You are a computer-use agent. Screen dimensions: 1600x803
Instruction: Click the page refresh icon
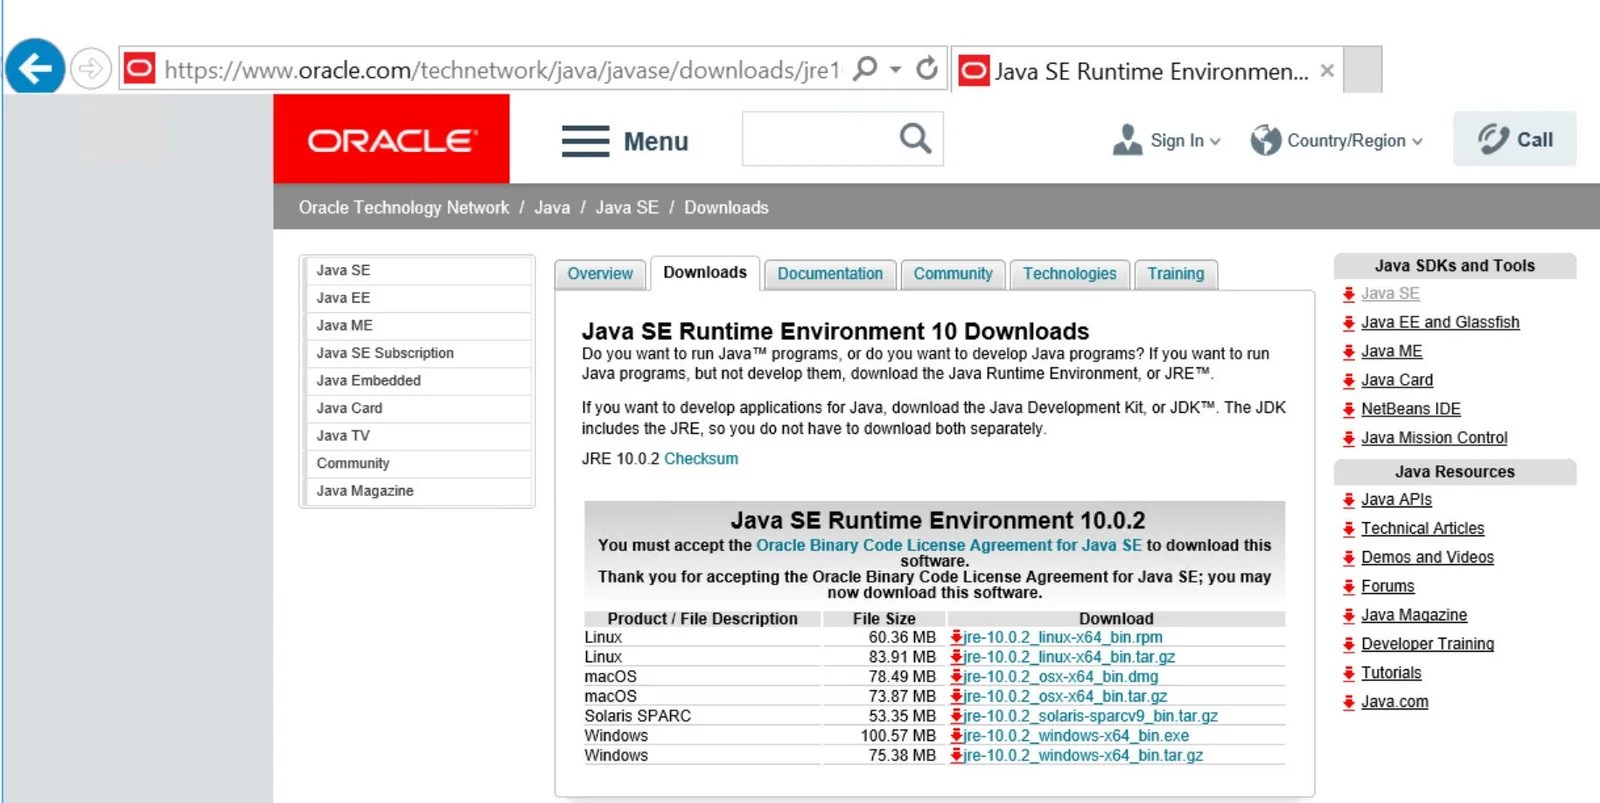[x=927, y=68]
